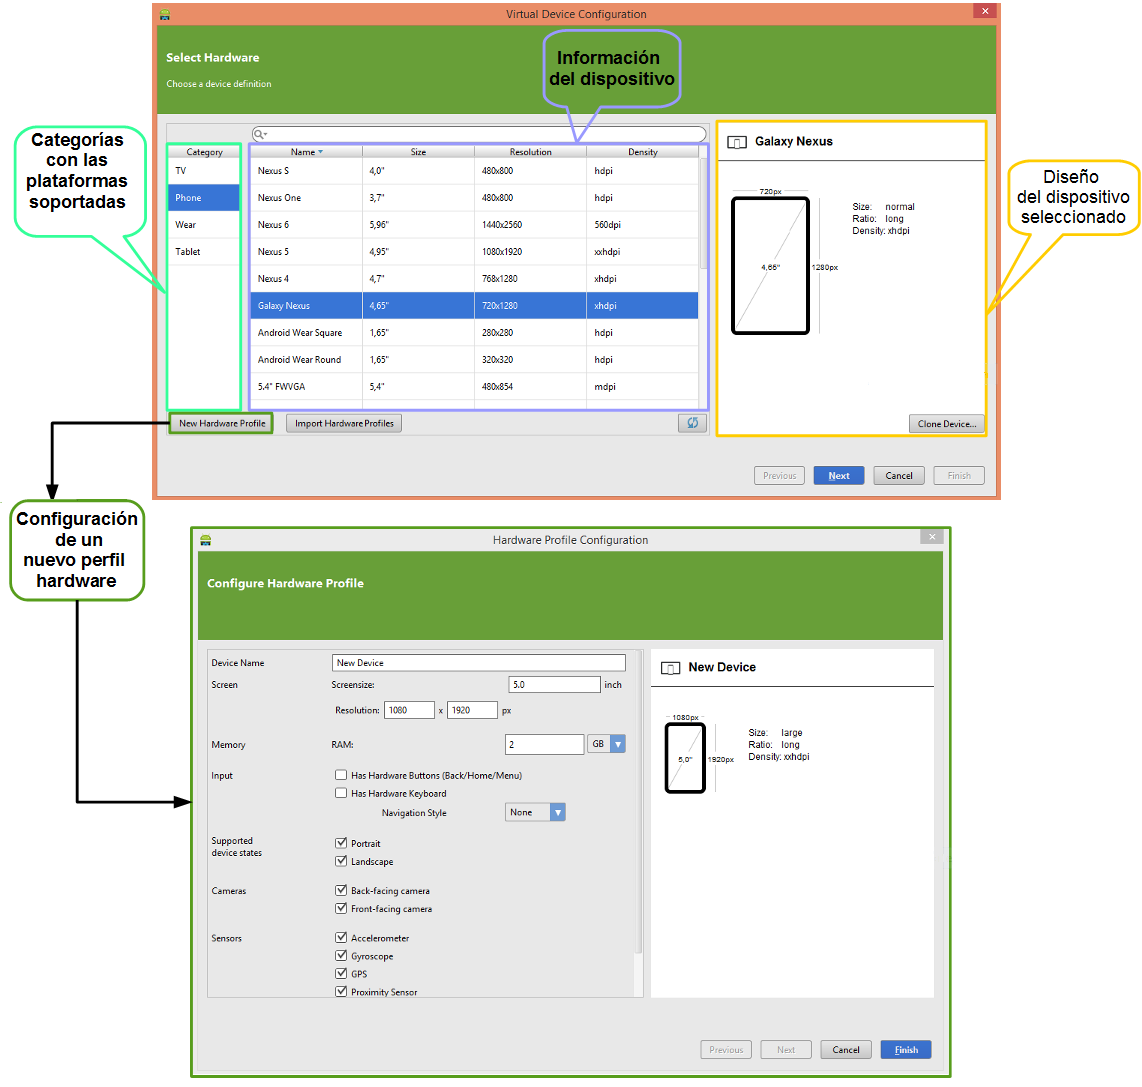Click the Screensize input field
The height and width of the screenshot is (1087, 1142).
coord(554,684)
